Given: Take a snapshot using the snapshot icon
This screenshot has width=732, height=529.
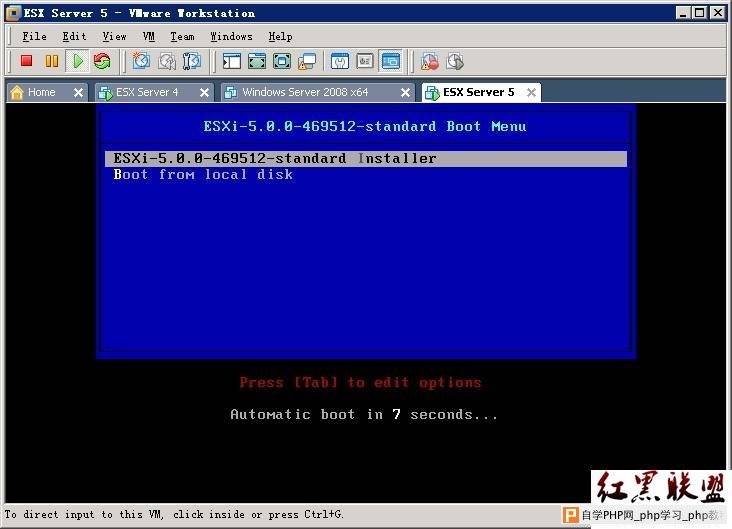Looking at the screenshot, I should pyautogui.click(x=142, y=62).
